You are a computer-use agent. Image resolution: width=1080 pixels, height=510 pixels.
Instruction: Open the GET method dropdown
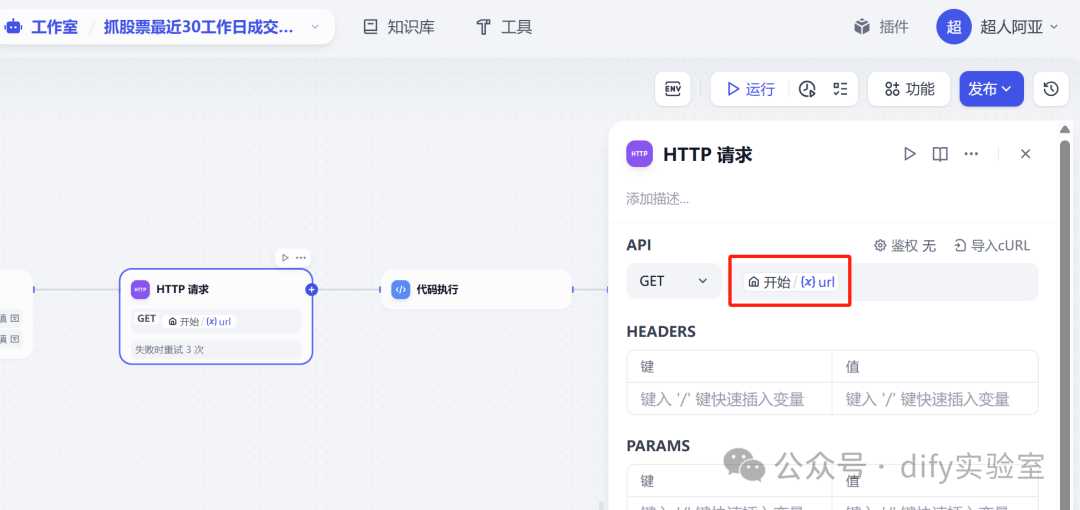point(674,281)
